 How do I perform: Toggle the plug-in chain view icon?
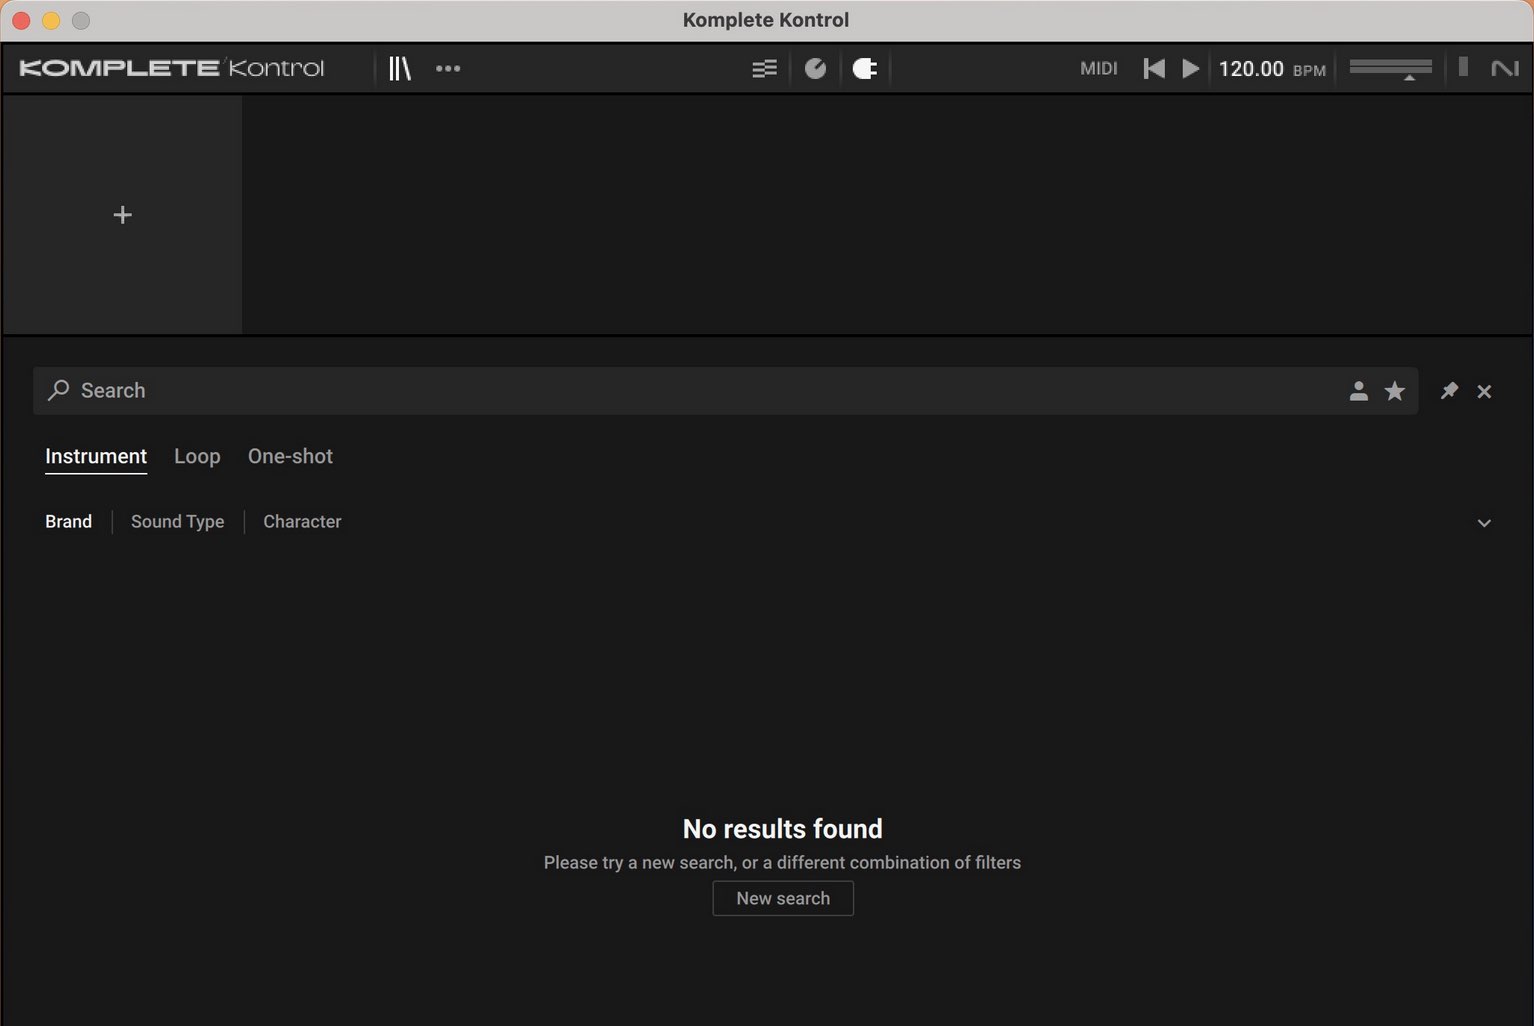click(764, 68)
